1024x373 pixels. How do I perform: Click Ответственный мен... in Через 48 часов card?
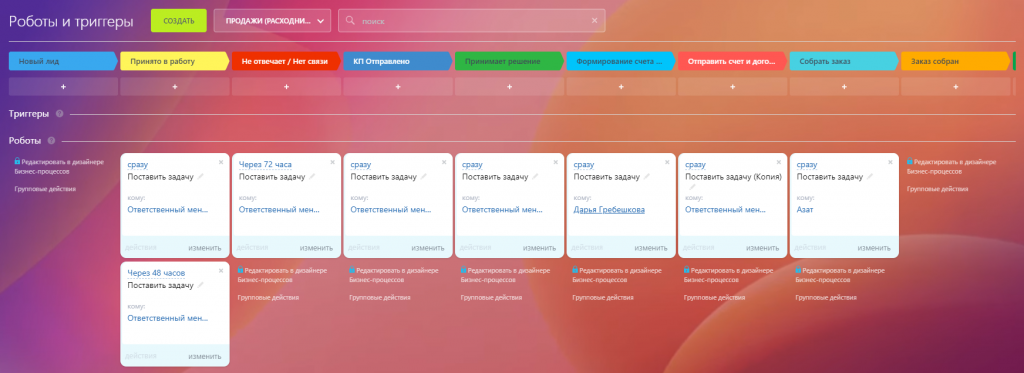coord(168,318)
